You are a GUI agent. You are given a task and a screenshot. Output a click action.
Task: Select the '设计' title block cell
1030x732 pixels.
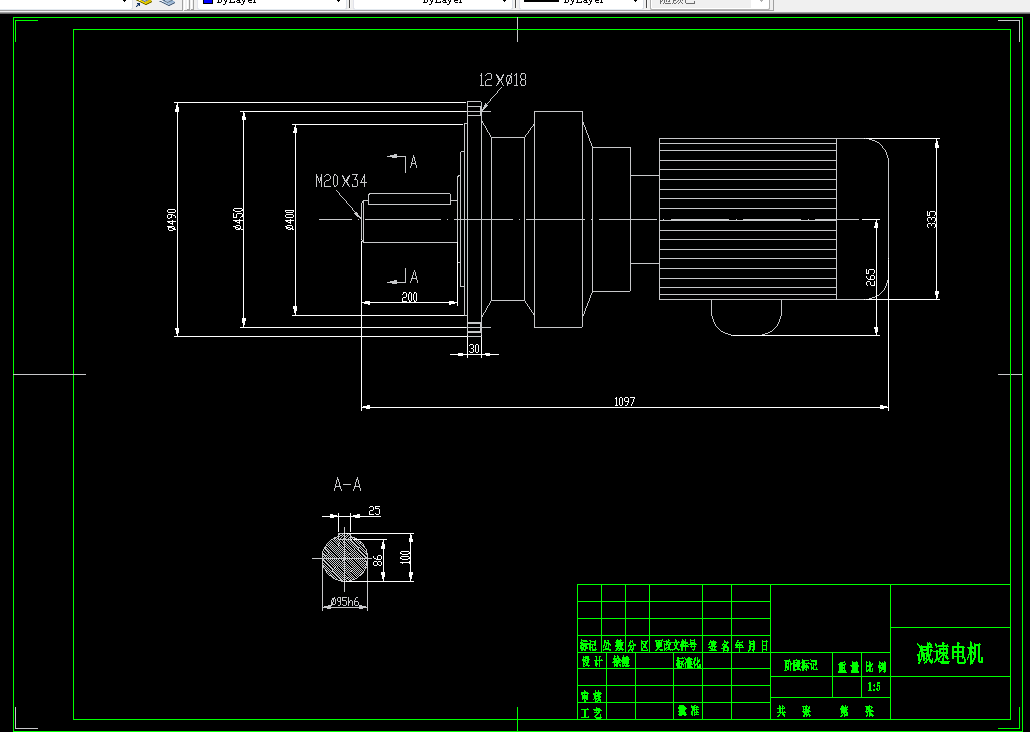point(593,662)
